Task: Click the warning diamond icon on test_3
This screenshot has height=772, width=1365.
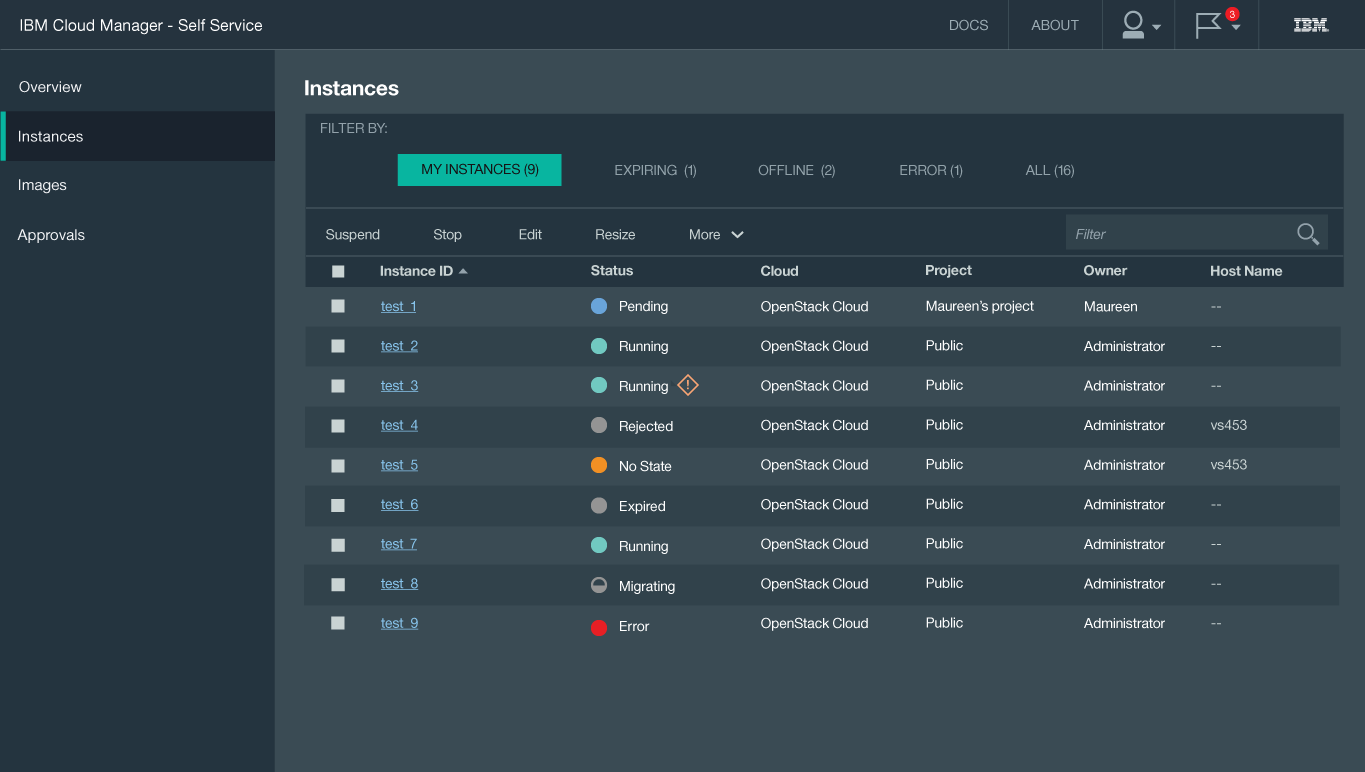Action: click(x=688, y=385)
